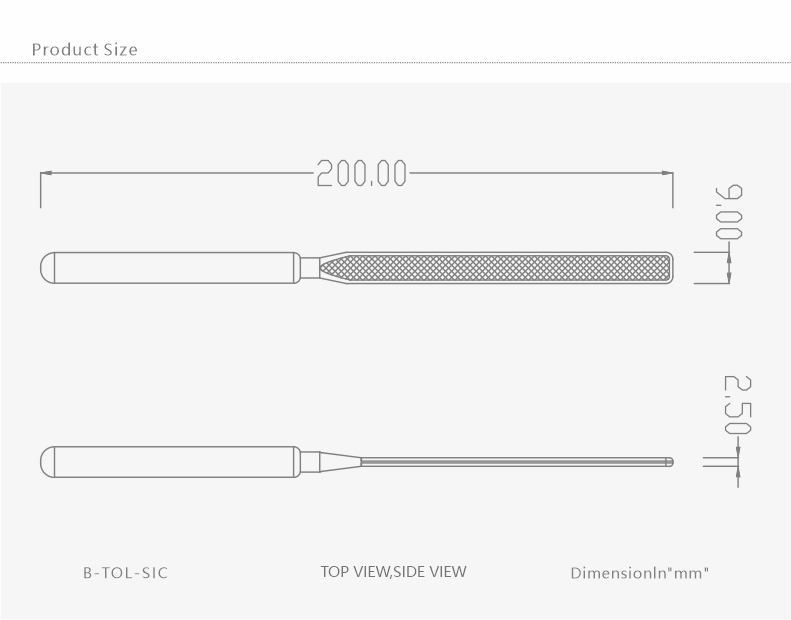This screenshot has height=620, width=791.
Task: Click the cross-hatched file surface
Action: point(495,268)
